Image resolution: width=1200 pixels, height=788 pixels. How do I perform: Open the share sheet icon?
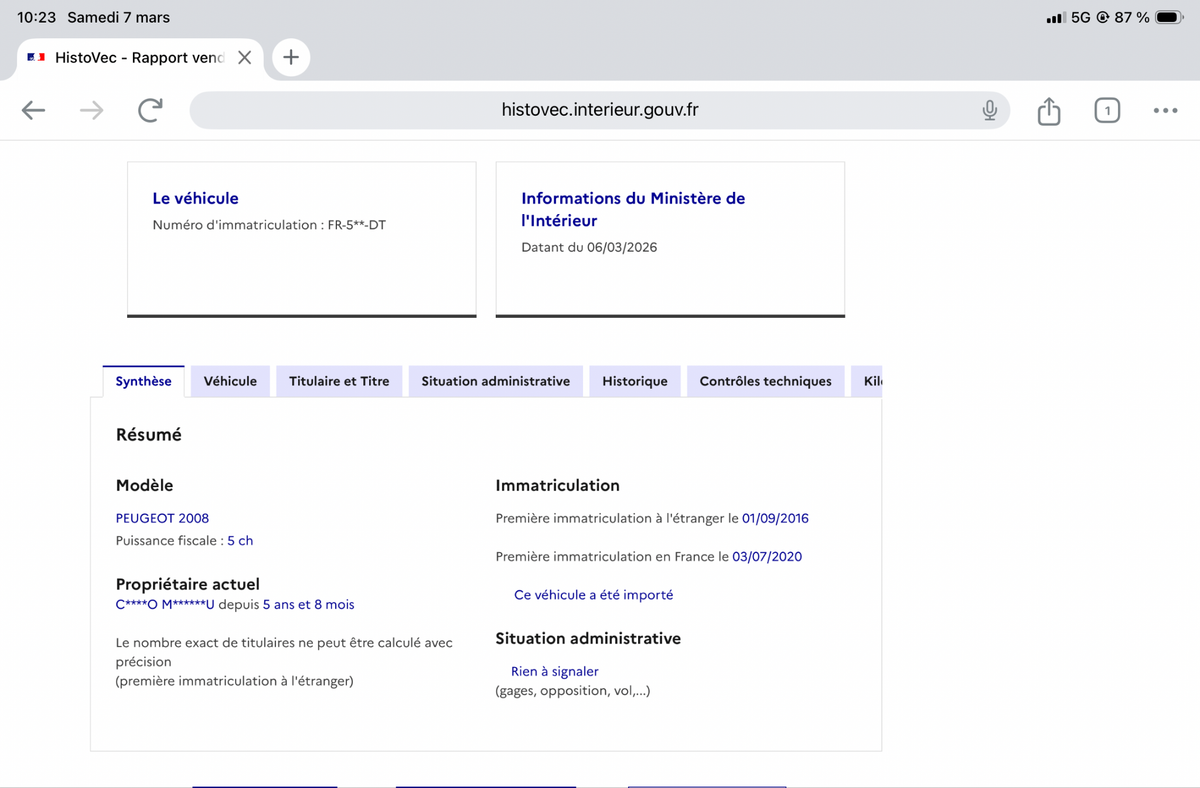[1048, 111]
